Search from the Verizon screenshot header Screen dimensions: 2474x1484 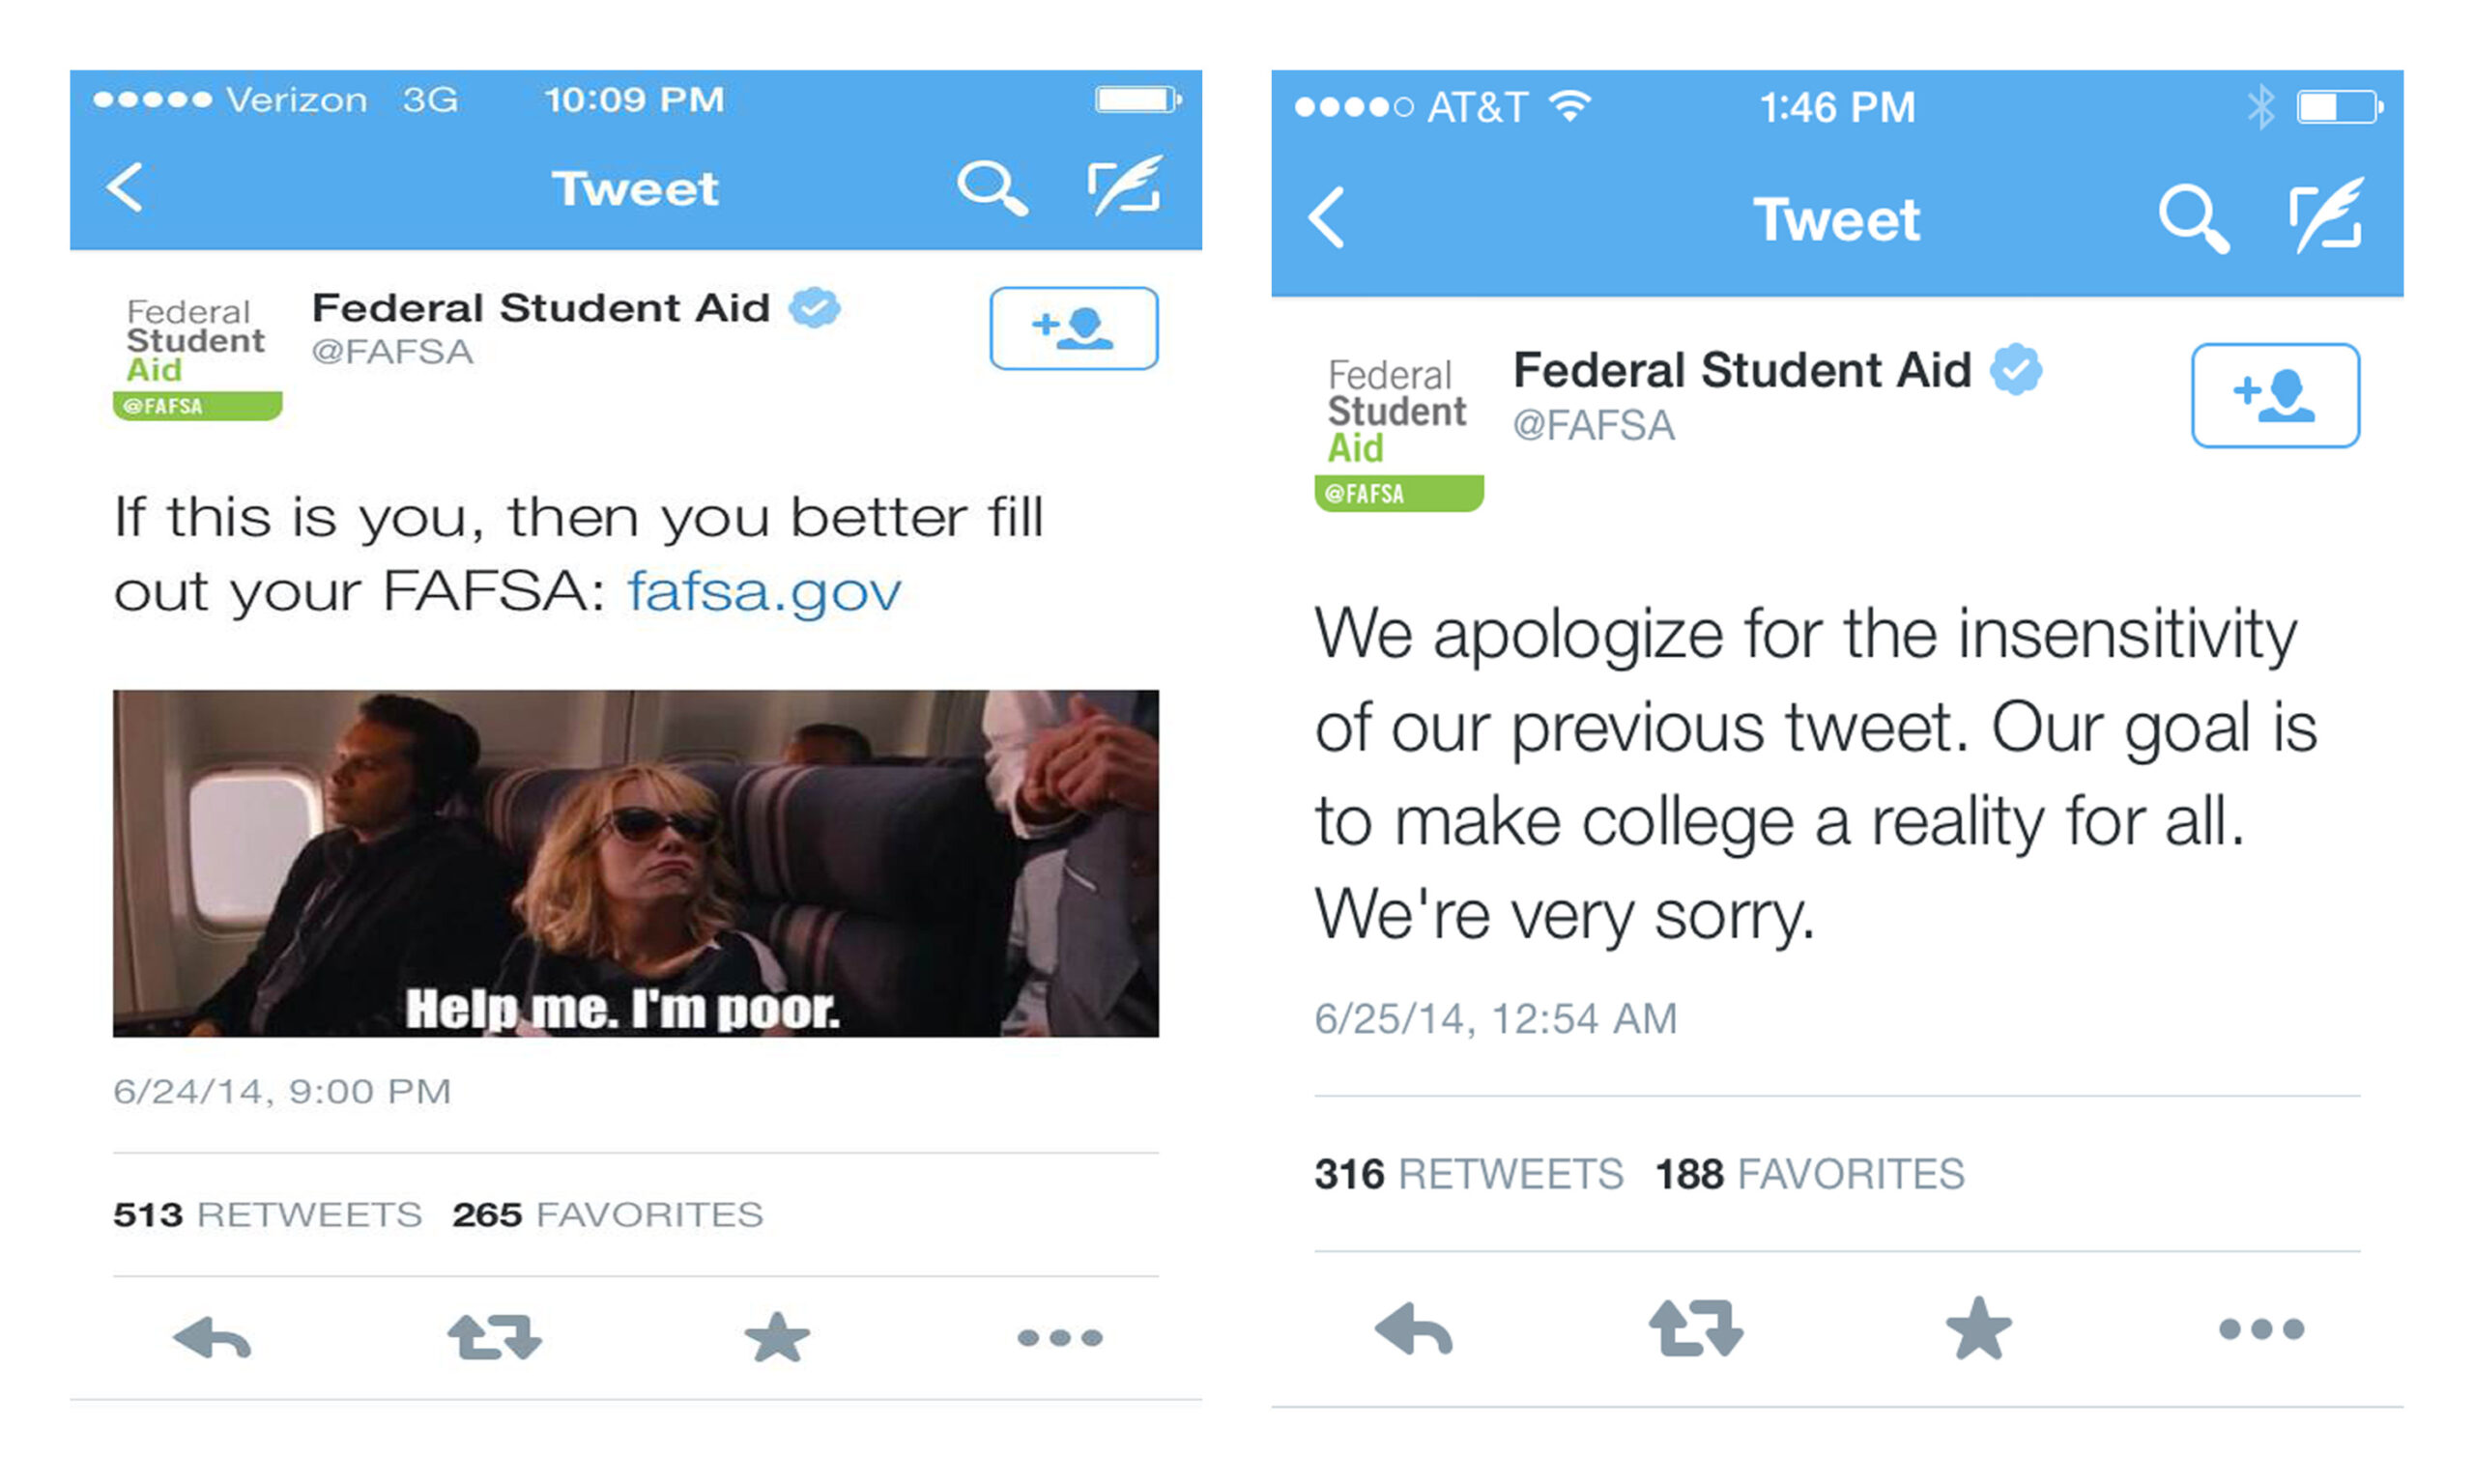pos(991,186)
